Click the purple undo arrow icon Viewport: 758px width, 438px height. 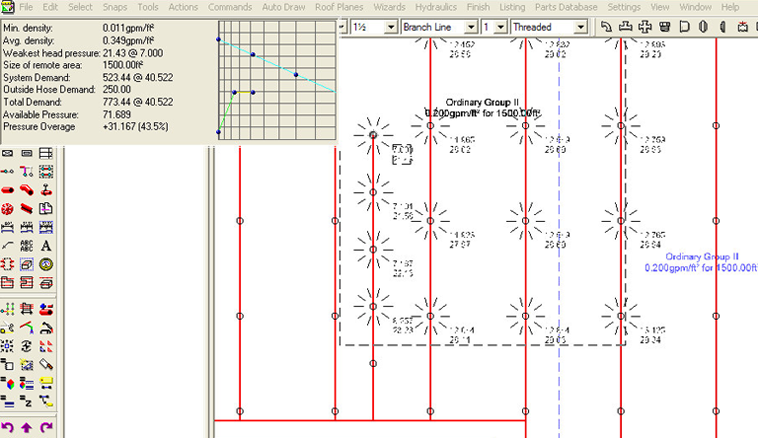pos(8,428)
